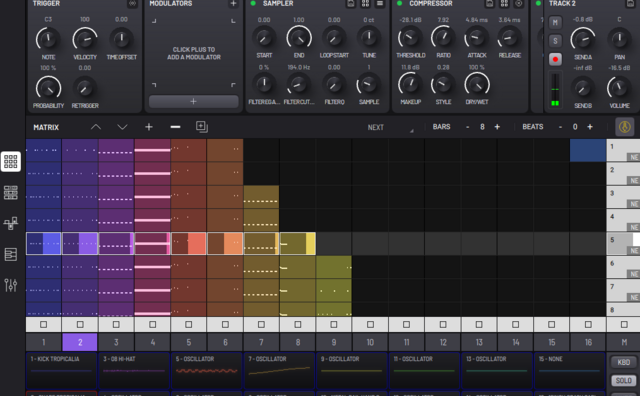Launch scene 1 button on the right

click(x=623, y=150)
